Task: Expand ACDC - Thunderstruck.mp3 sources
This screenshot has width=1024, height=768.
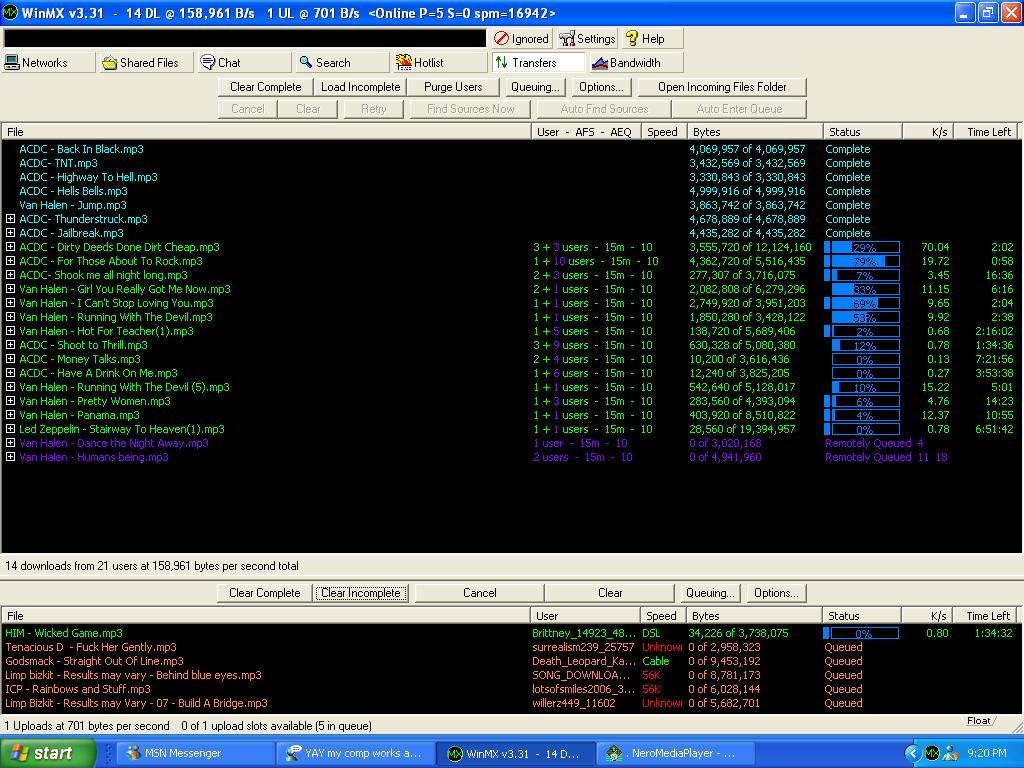Action: pyautogui.click(x=10, y=219)
